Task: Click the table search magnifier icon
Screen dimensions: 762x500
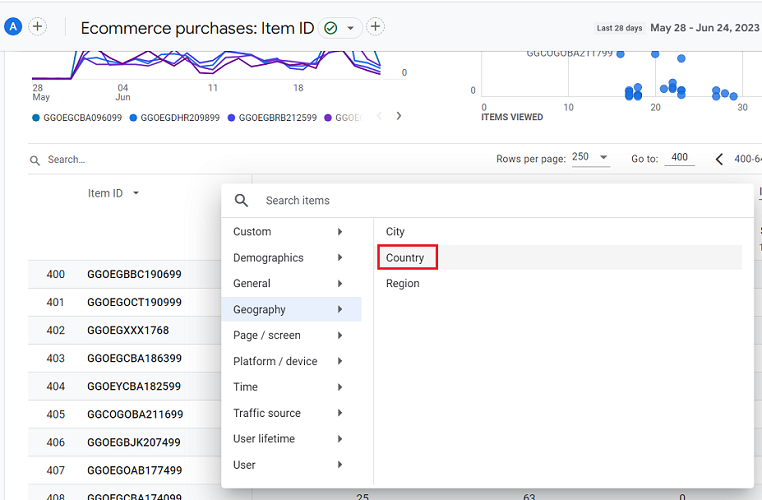Action: pos(35,160)
